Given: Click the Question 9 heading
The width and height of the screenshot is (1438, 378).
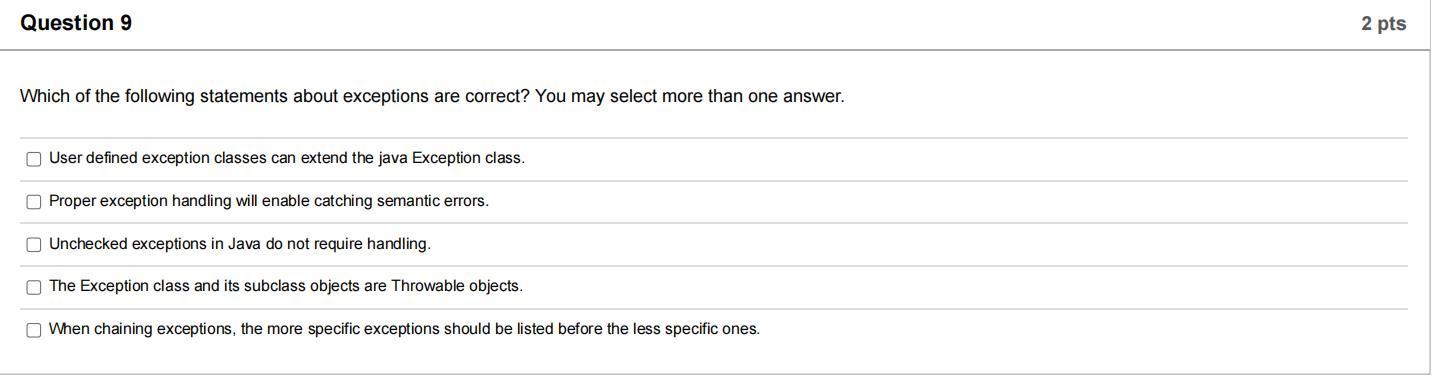Looking at the screenshot, I should pyautogui.click(x=76, y=23).
